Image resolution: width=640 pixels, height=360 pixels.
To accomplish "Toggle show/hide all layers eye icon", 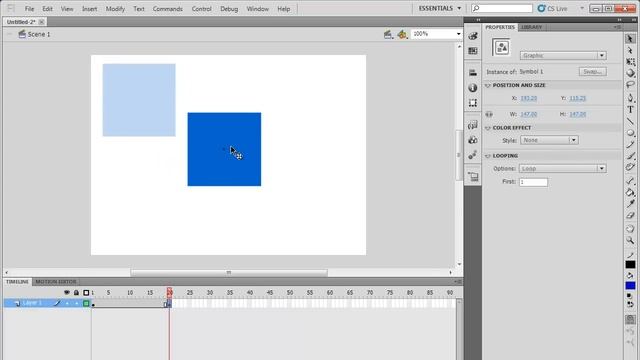I will (67, 293).
